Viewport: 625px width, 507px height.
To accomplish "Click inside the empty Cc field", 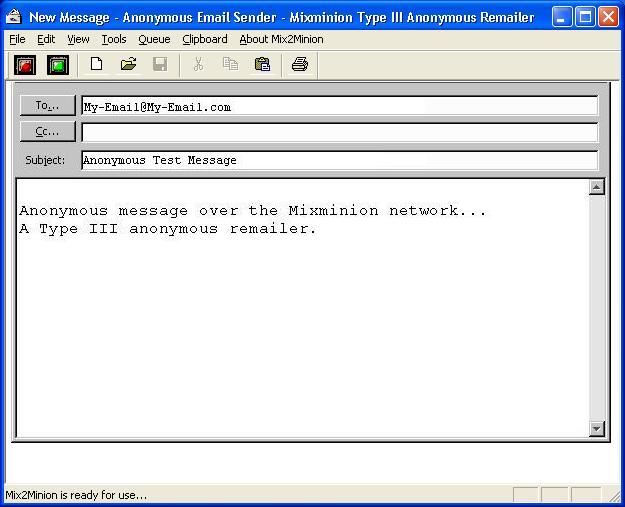I will tap(340, 132).
